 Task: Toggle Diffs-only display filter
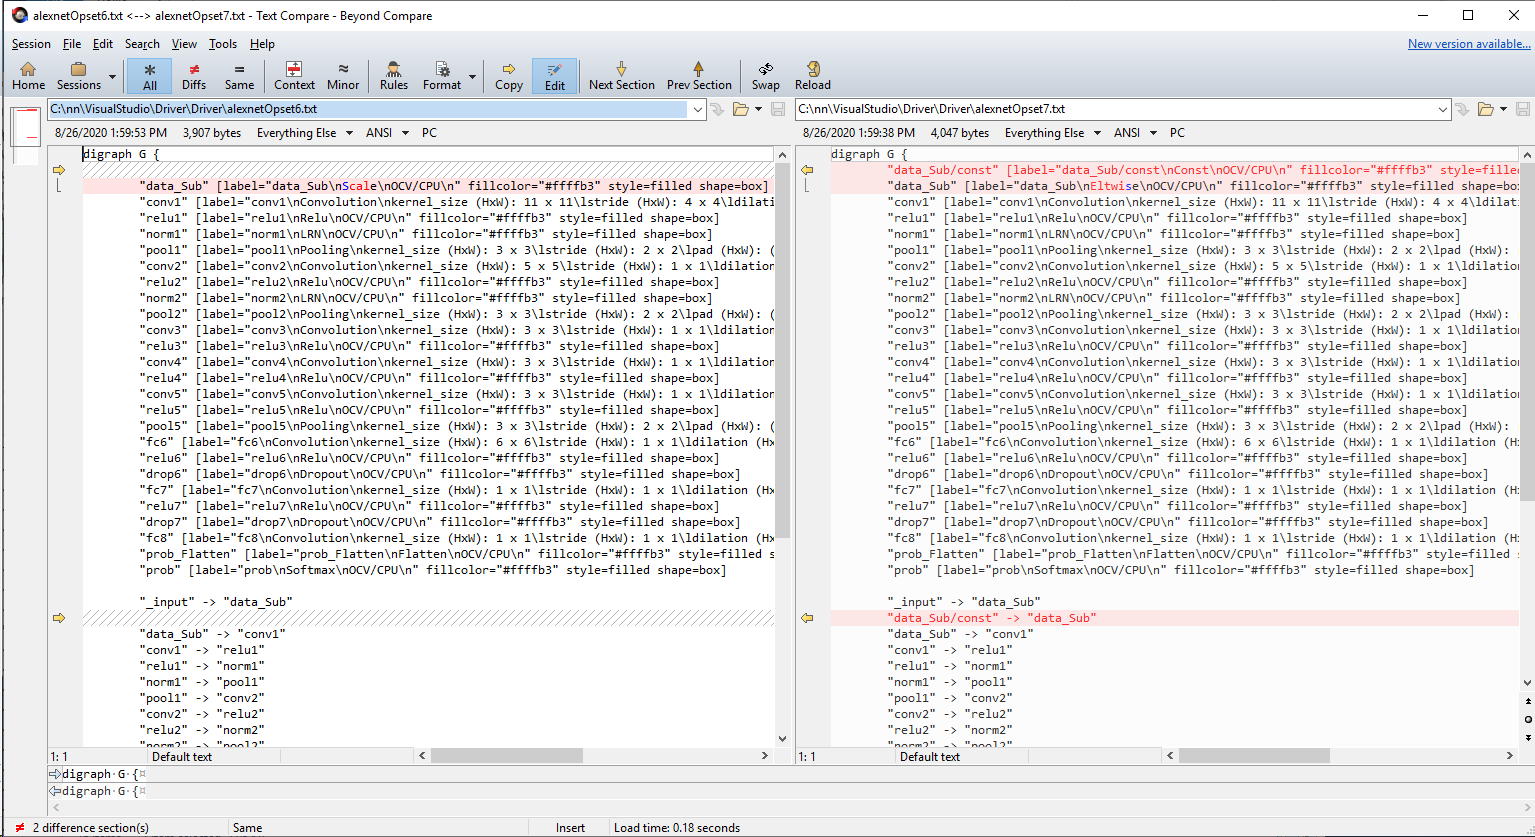193,75
